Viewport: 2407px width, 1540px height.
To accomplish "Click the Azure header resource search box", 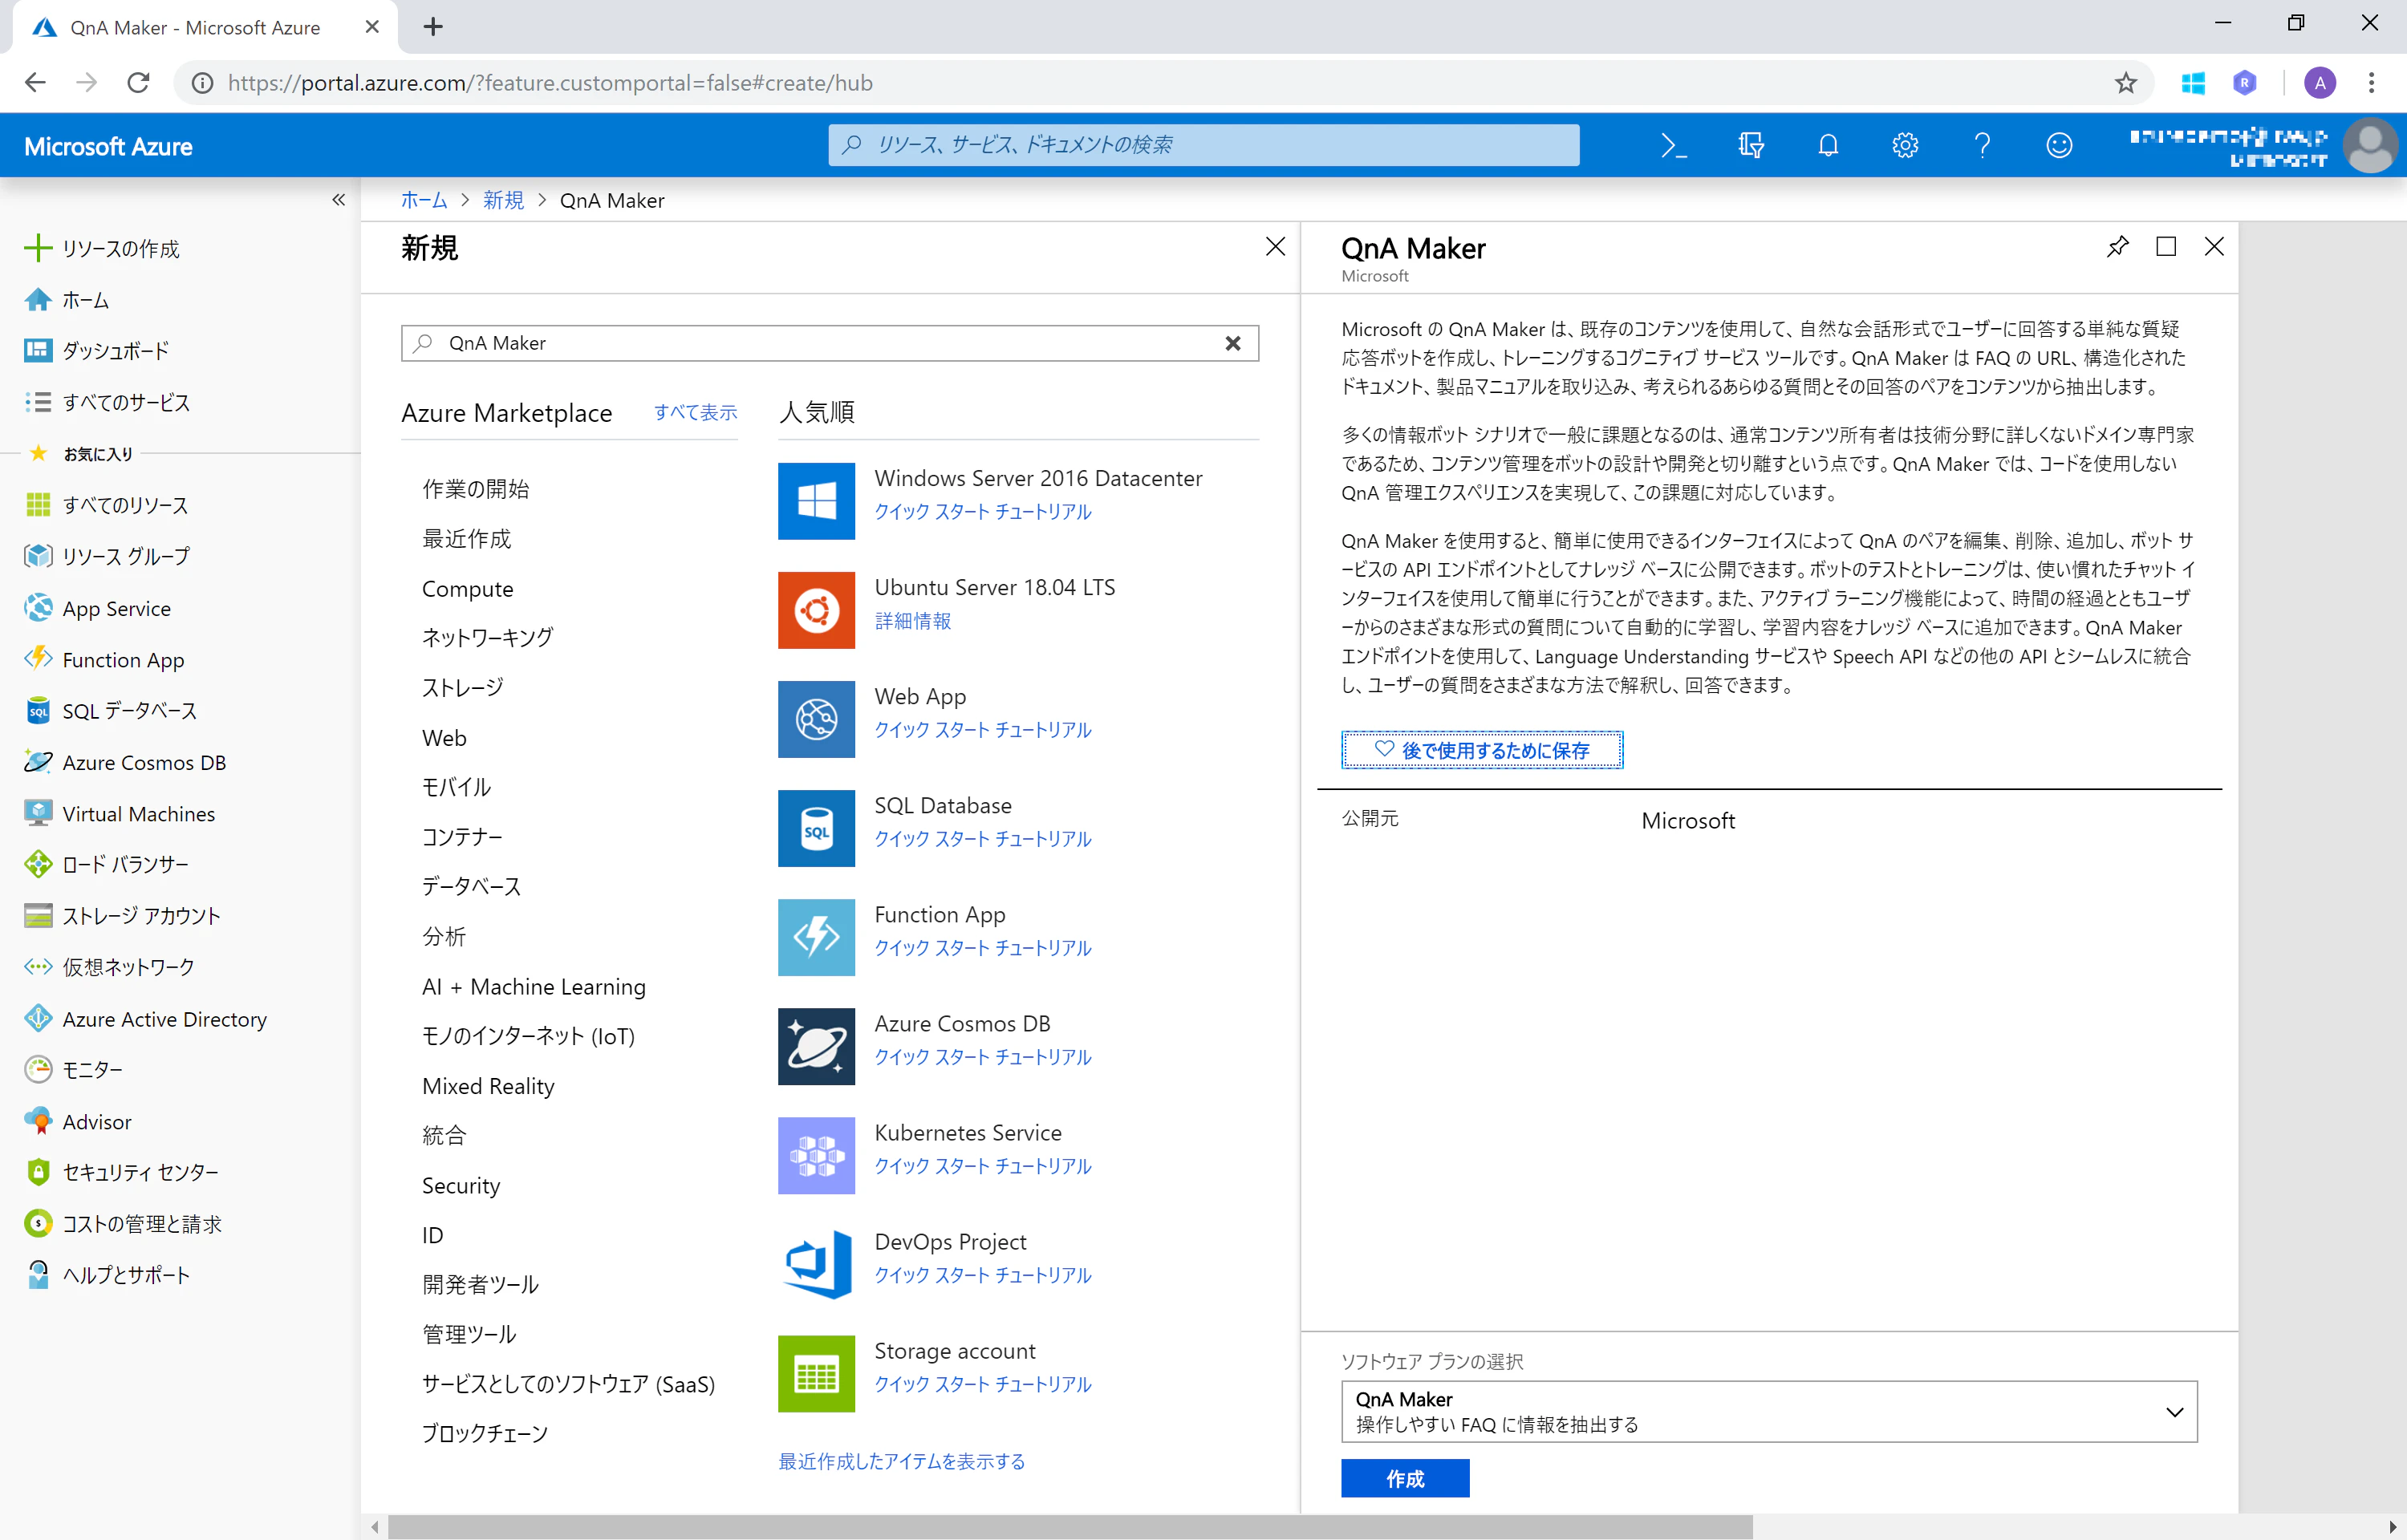I will [x=1203, y=145].
